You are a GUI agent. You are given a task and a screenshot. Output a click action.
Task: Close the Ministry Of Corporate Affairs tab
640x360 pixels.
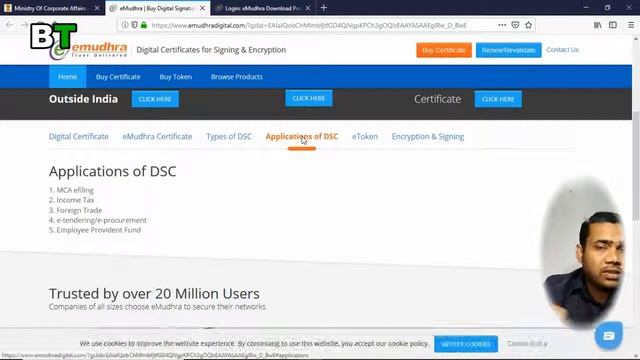(x=97, y=8)
